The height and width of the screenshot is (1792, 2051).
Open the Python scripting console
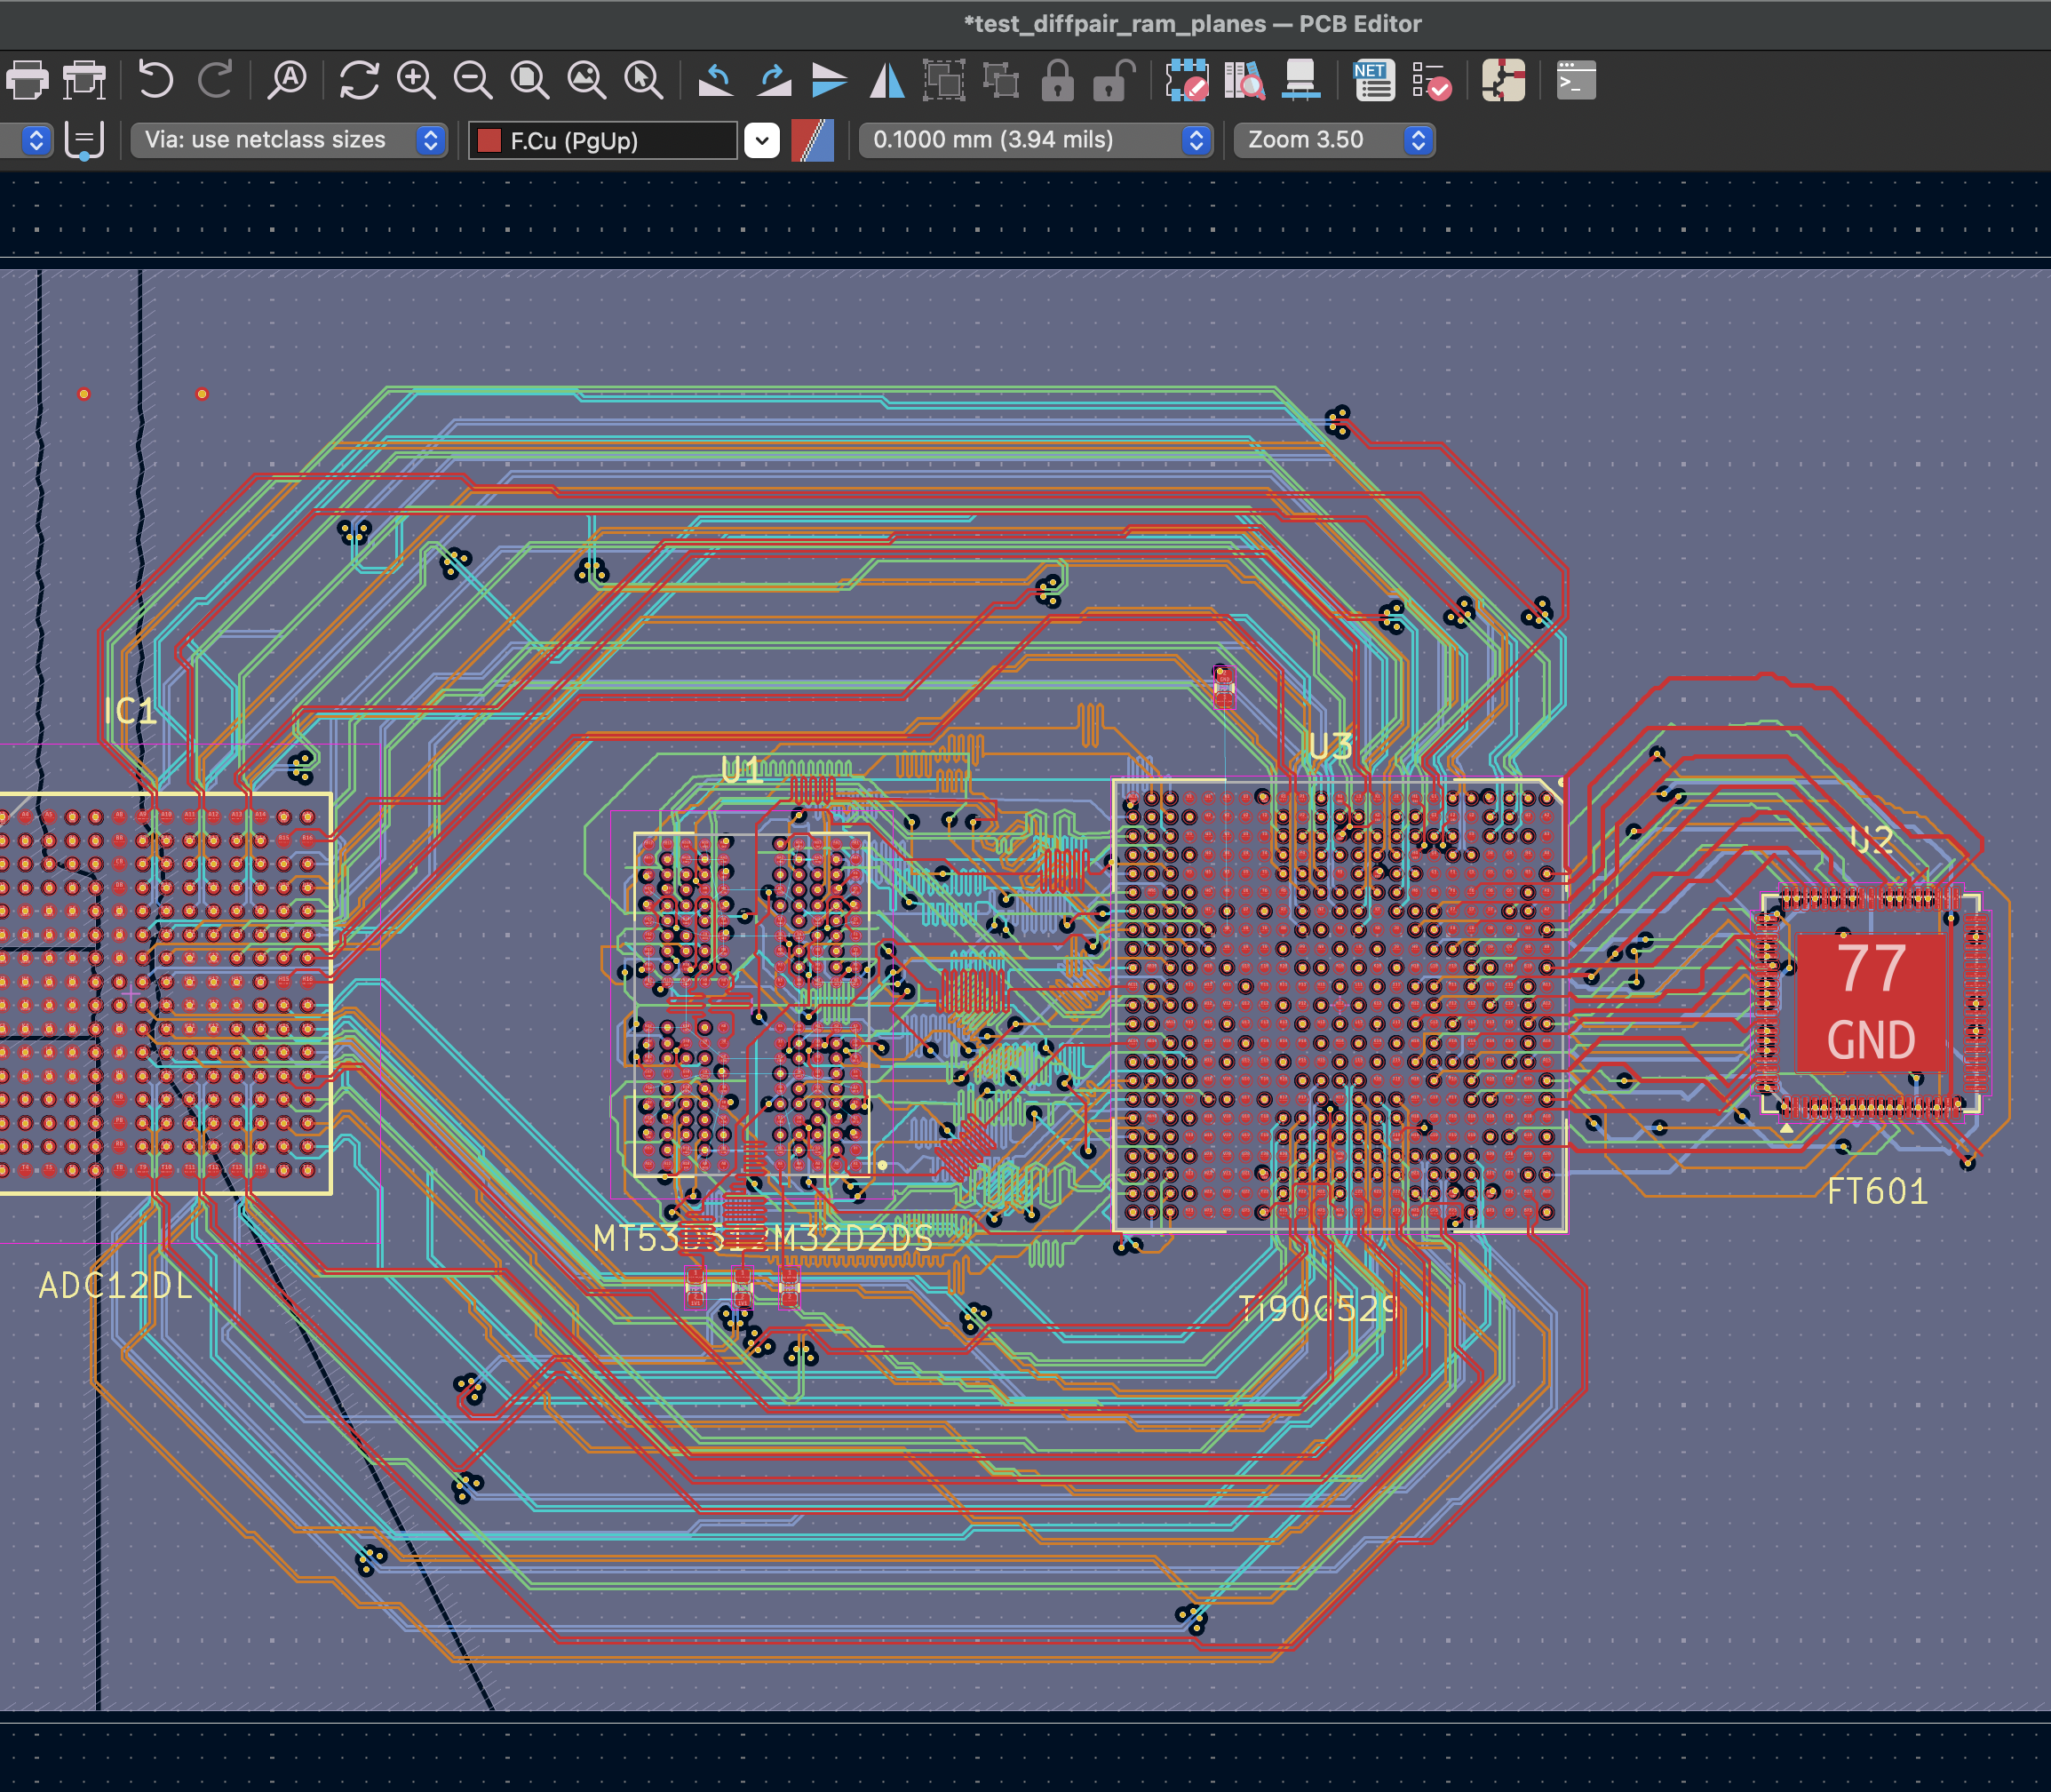coord(1576,80)
